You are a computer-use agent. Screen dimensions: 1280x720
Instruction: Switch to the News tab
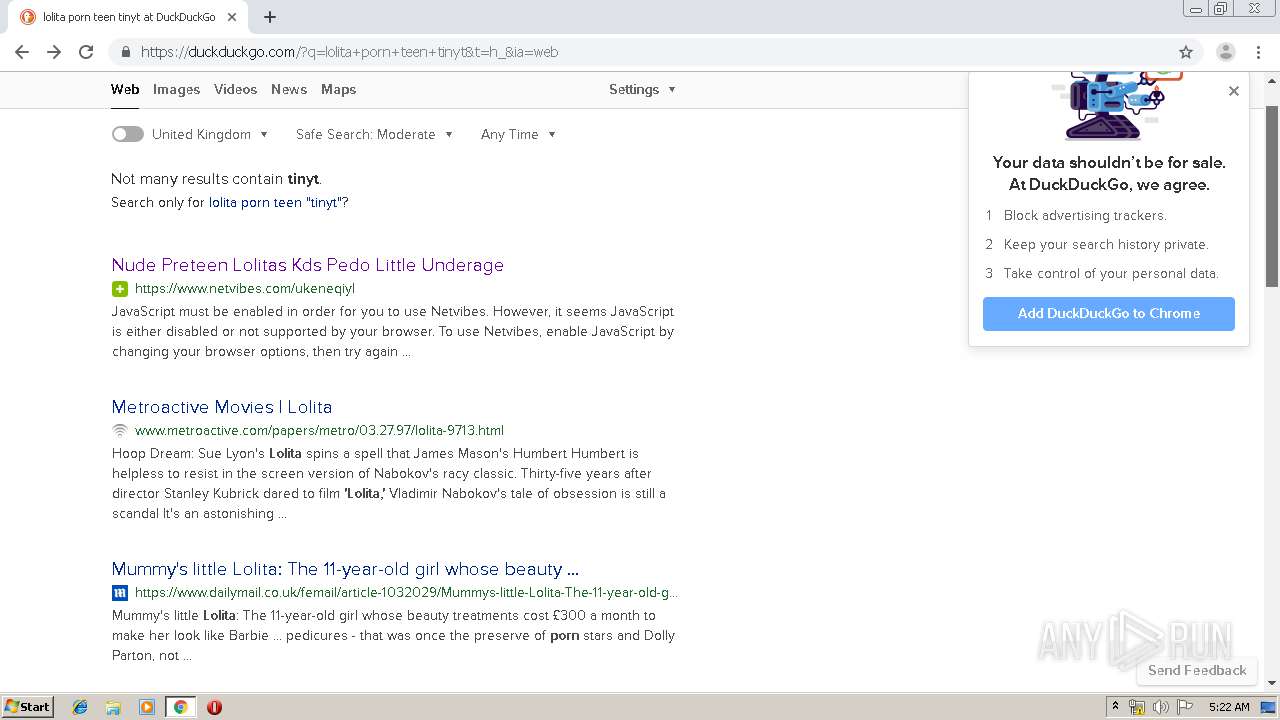[x=289, y=89]
